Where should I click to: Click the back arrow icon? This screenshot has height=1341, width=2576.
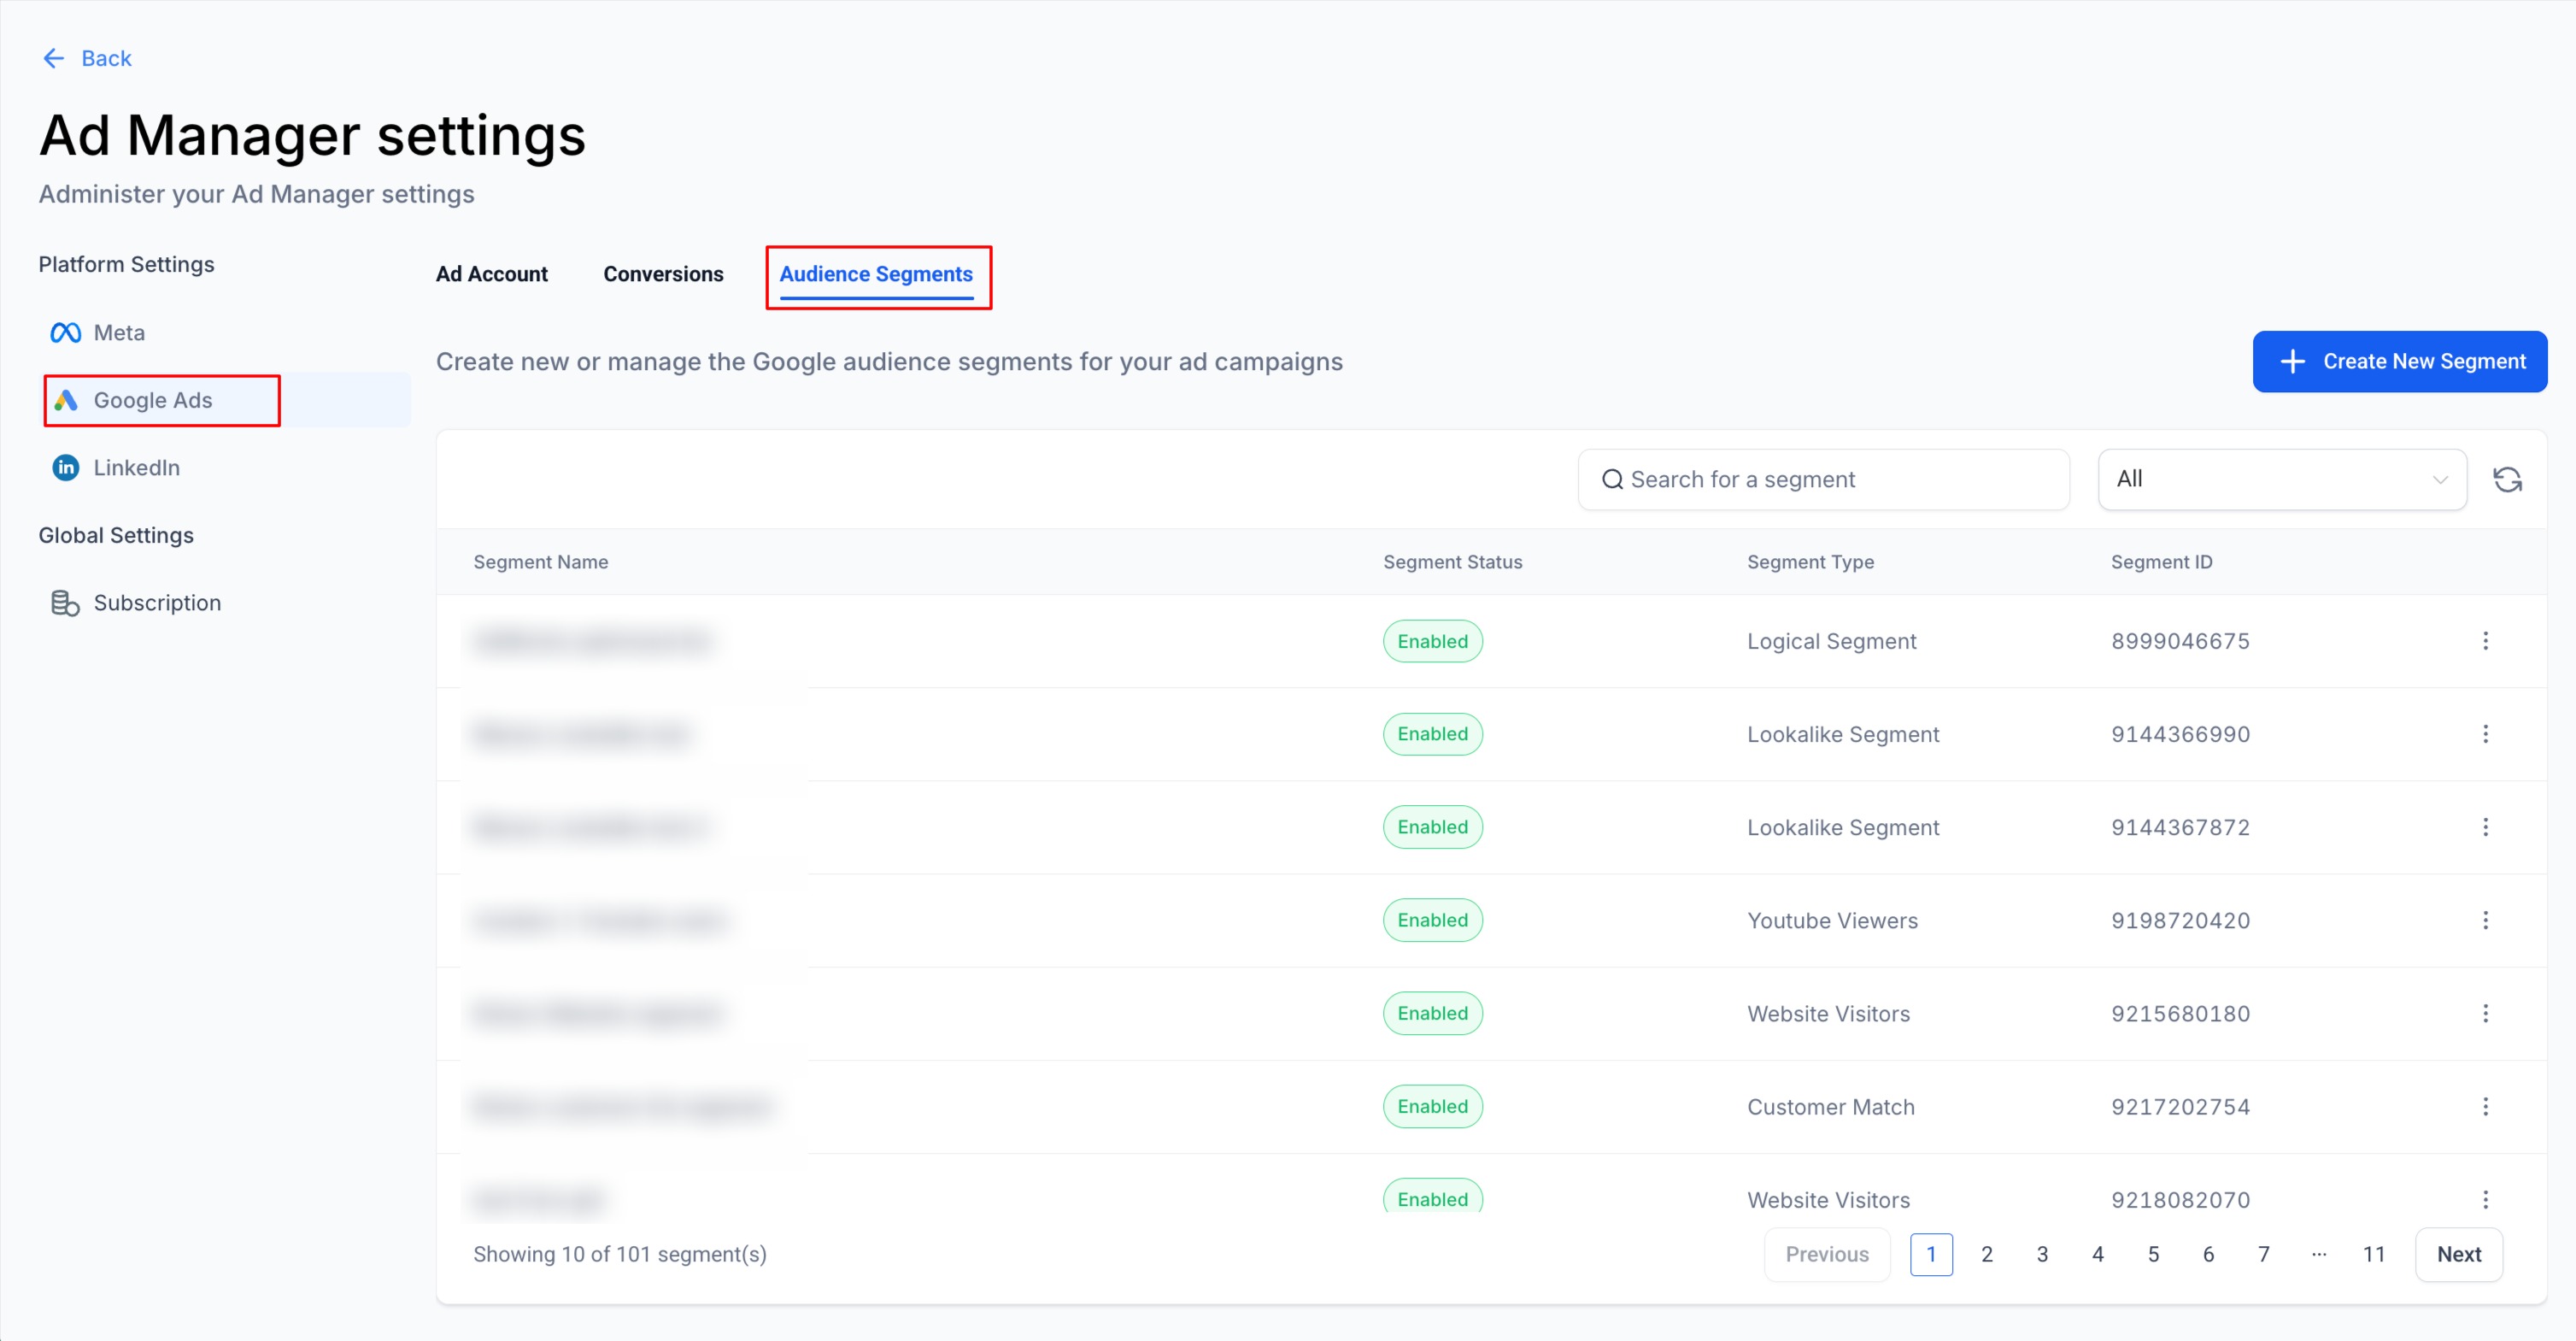53,58
